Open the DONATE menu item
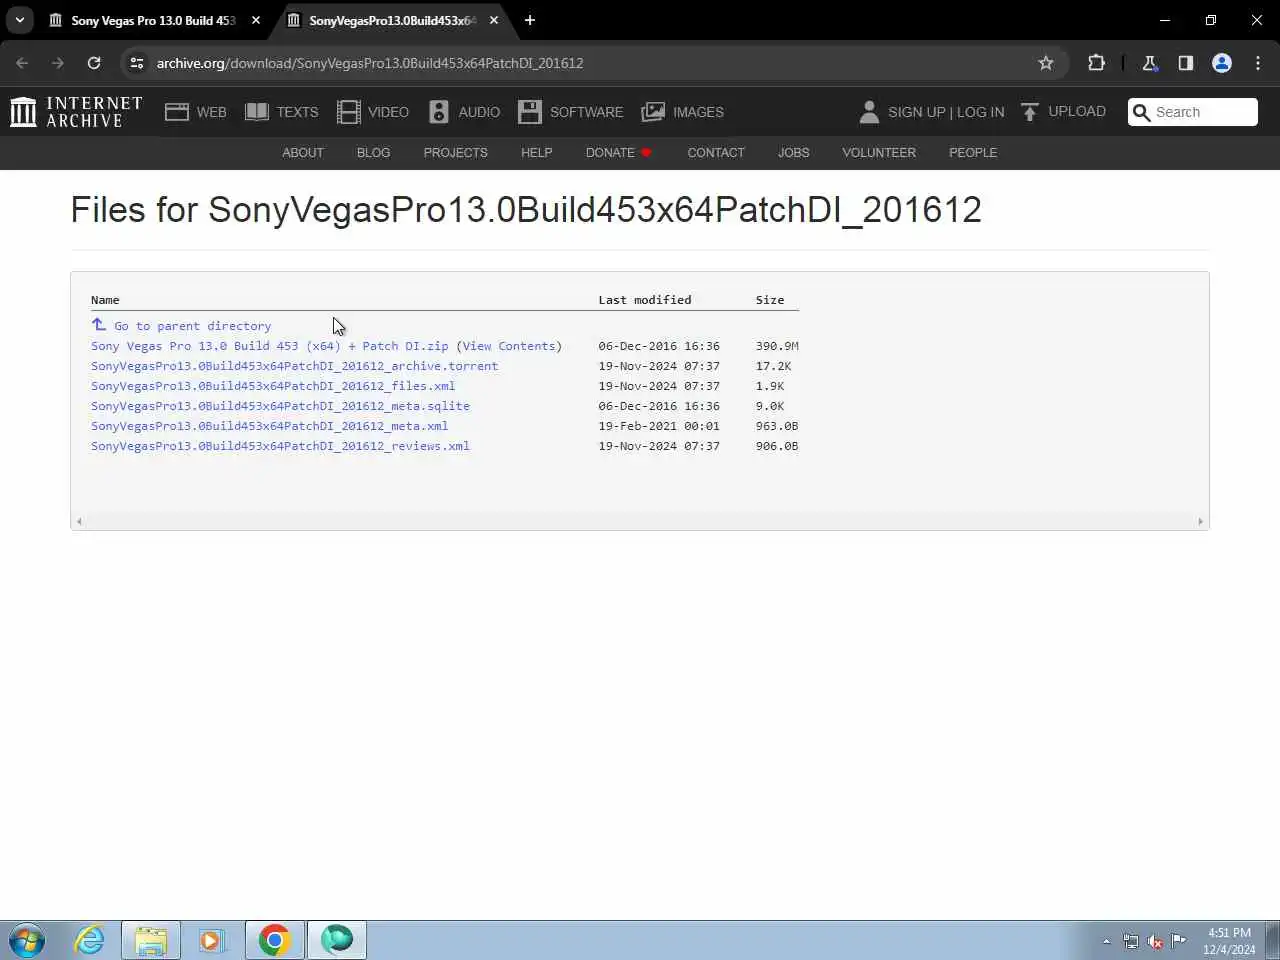 click(618, 153)
